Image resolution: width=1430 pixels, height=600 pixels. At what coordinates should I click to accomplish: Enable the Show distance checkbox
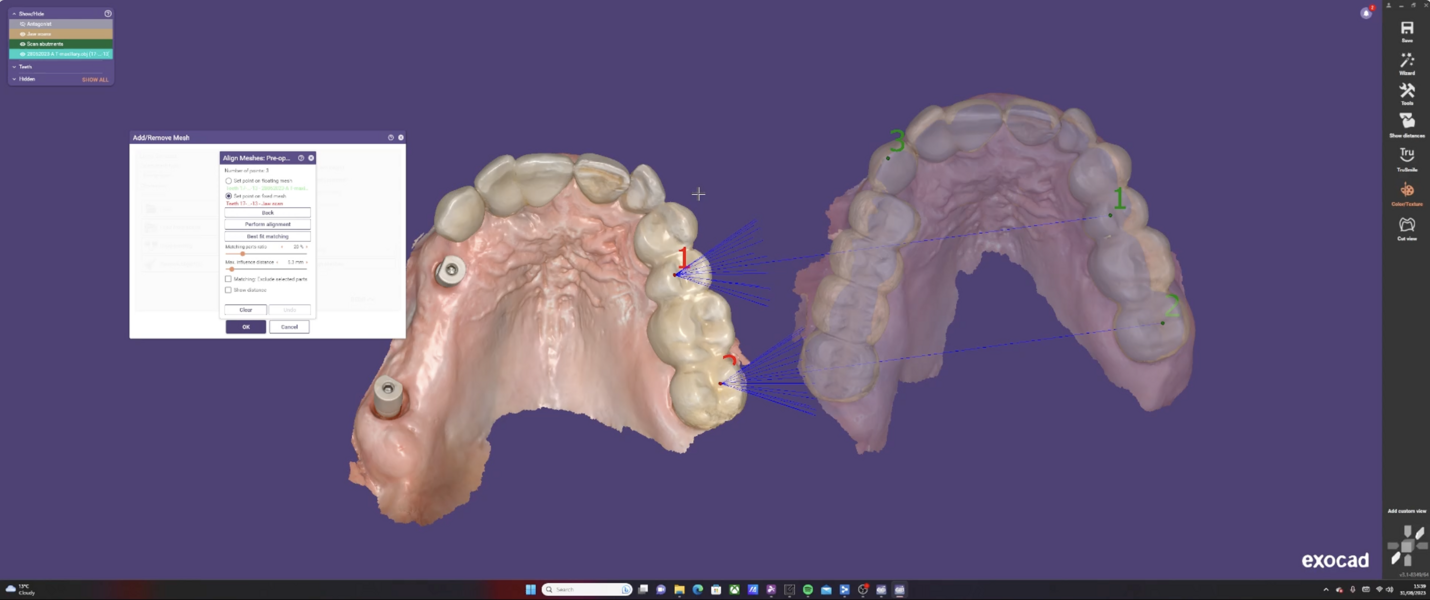[228, 289]
